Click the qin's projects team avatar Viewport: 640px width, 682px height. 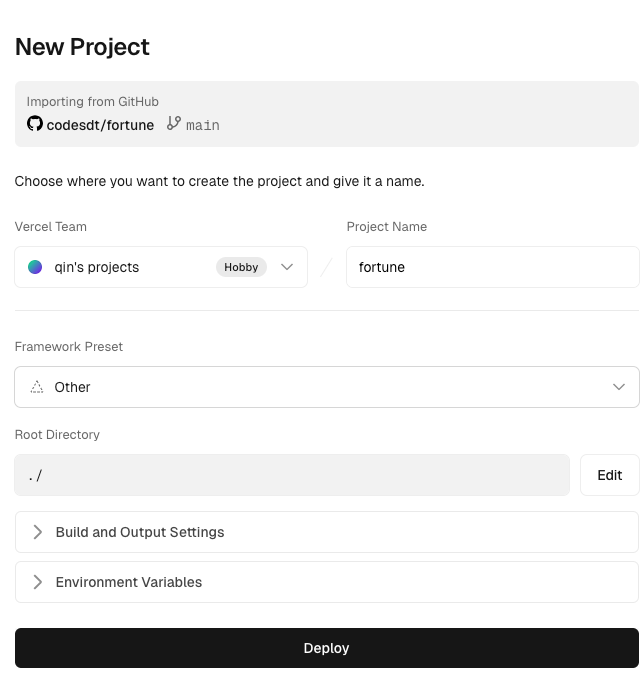point(35,267)
